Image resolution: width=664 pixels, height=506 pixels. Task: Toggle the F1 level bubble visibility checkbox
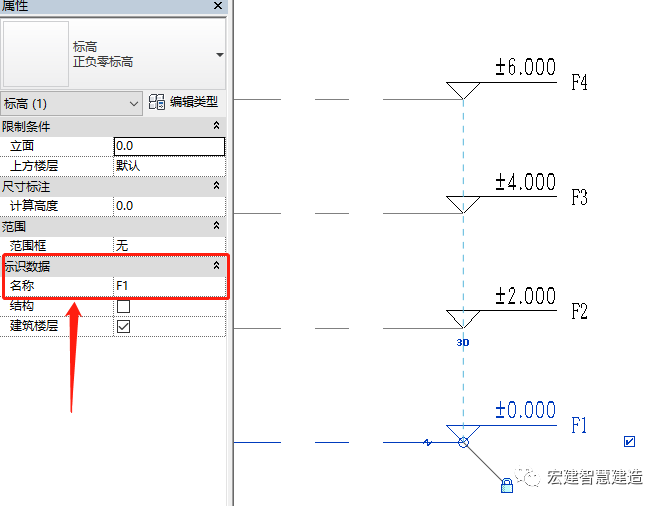click(629, 442)
